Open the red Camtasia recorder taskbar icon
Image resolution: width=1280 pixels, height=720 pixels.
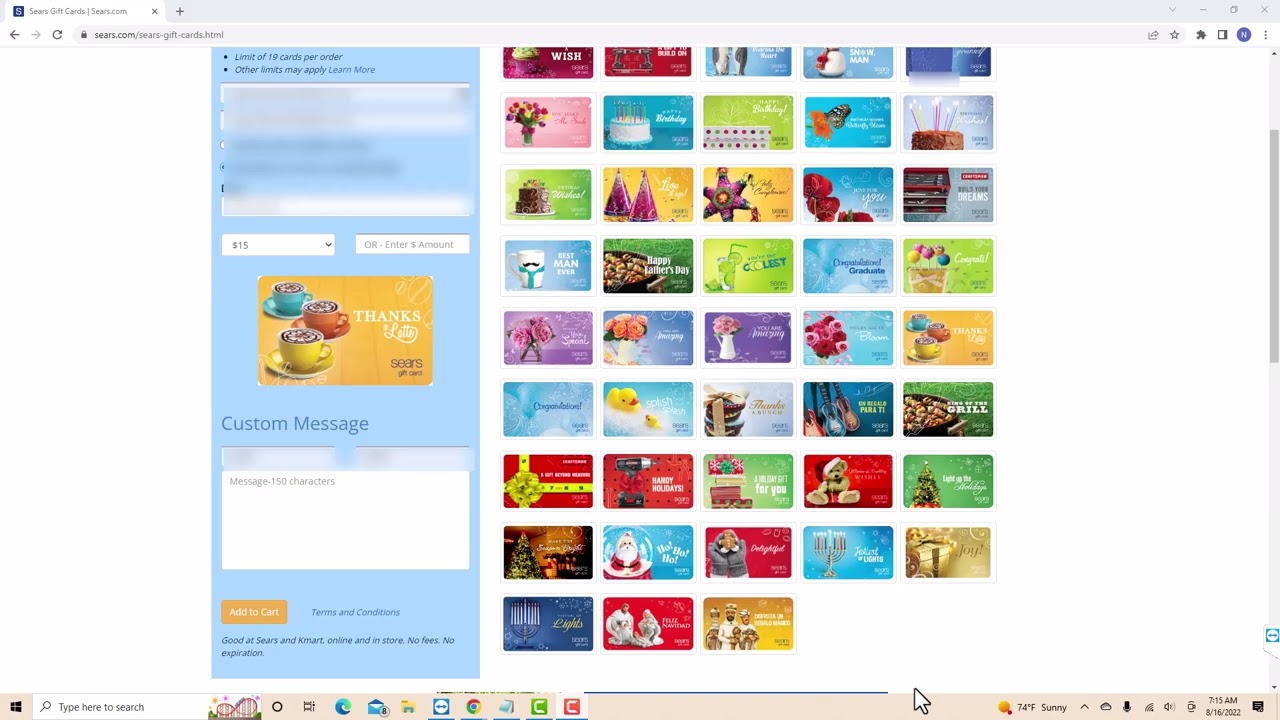[572, 707]
